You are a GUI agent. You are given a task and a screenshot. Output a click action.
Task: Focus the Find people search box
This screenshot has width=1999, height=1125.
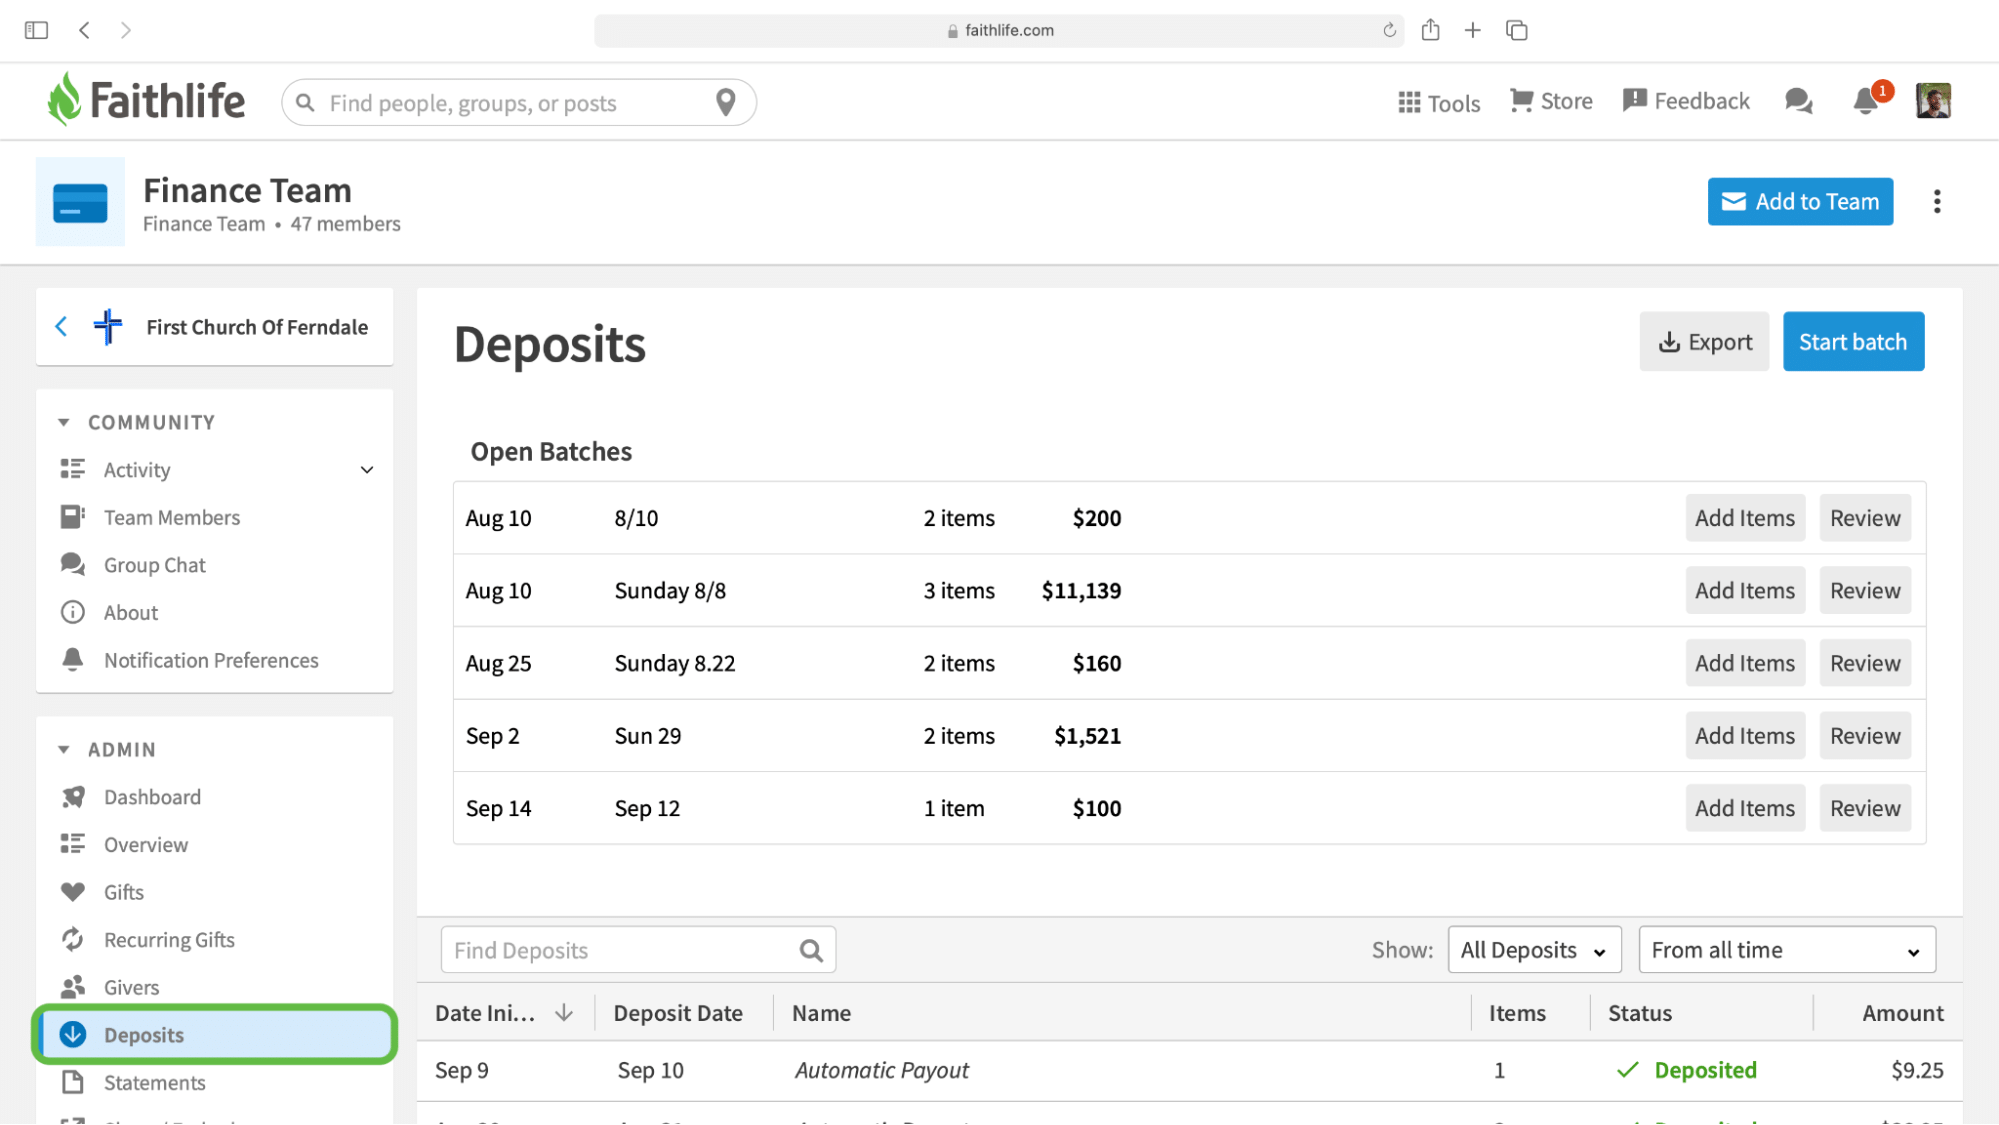(518, 102)
